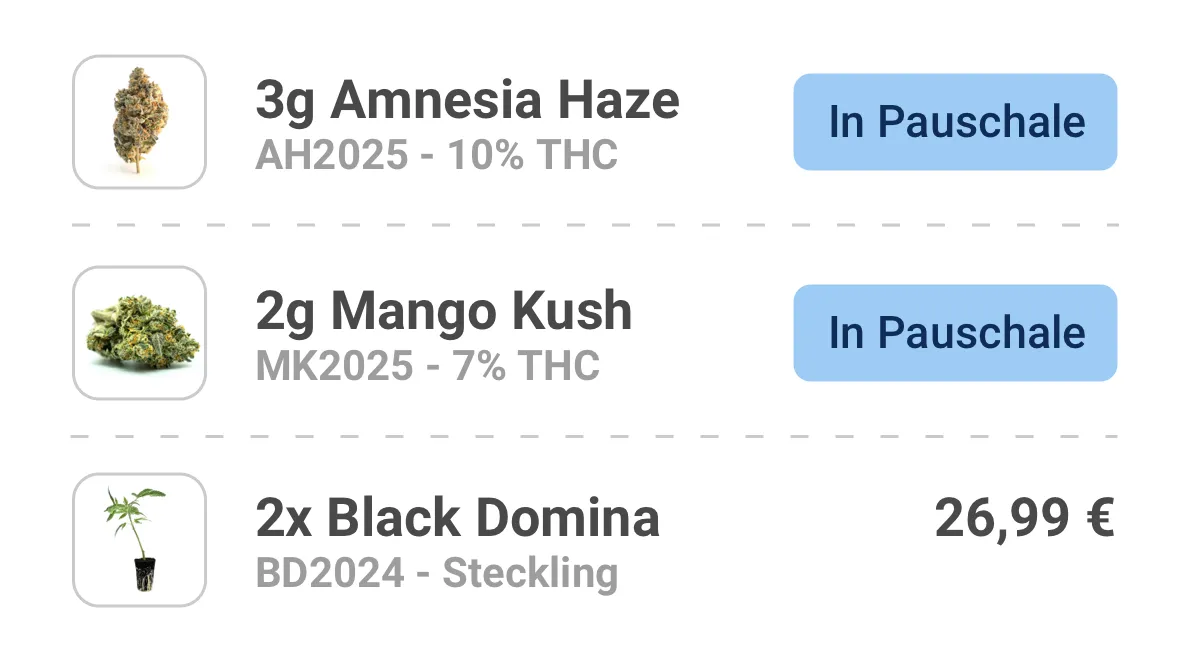Viewport: 1191px width, 666px height.
Task: Click the dashed divider below Mango Kush
Action: click(x=595, y=437)
